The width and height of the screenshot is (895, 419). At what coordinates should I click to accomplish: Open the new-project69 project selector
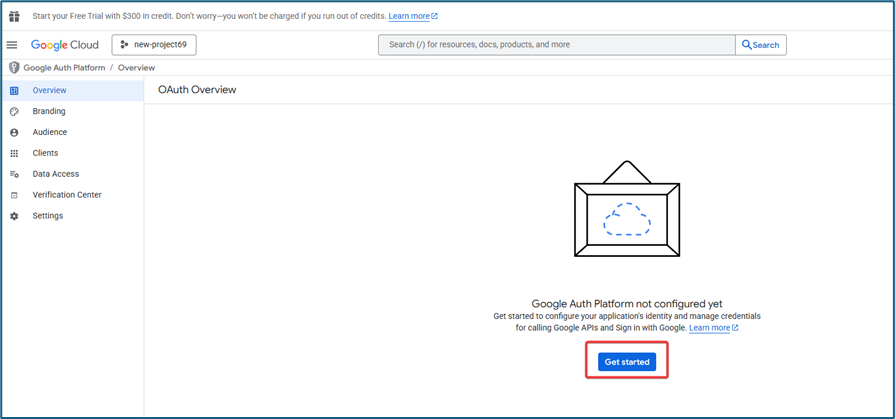pos(154,45)
